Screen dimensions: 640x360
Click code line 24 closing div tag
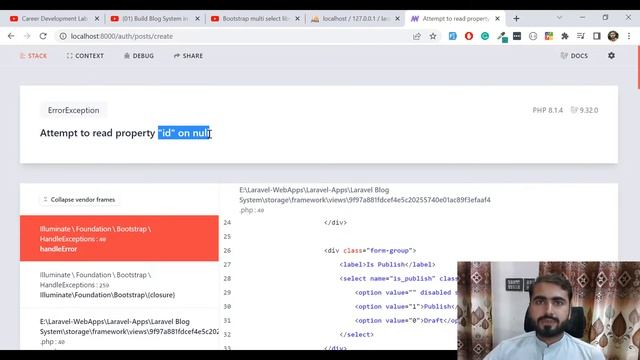[336, 222]
